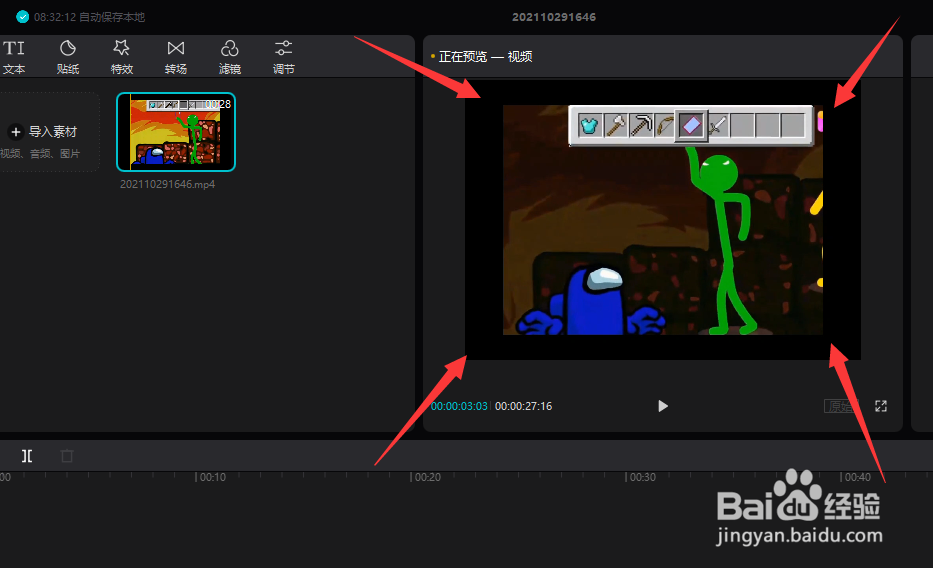The width and height of the screenshot is (933, 568).
Task: Click the project title 202110291646
Action: coord(554,17)
